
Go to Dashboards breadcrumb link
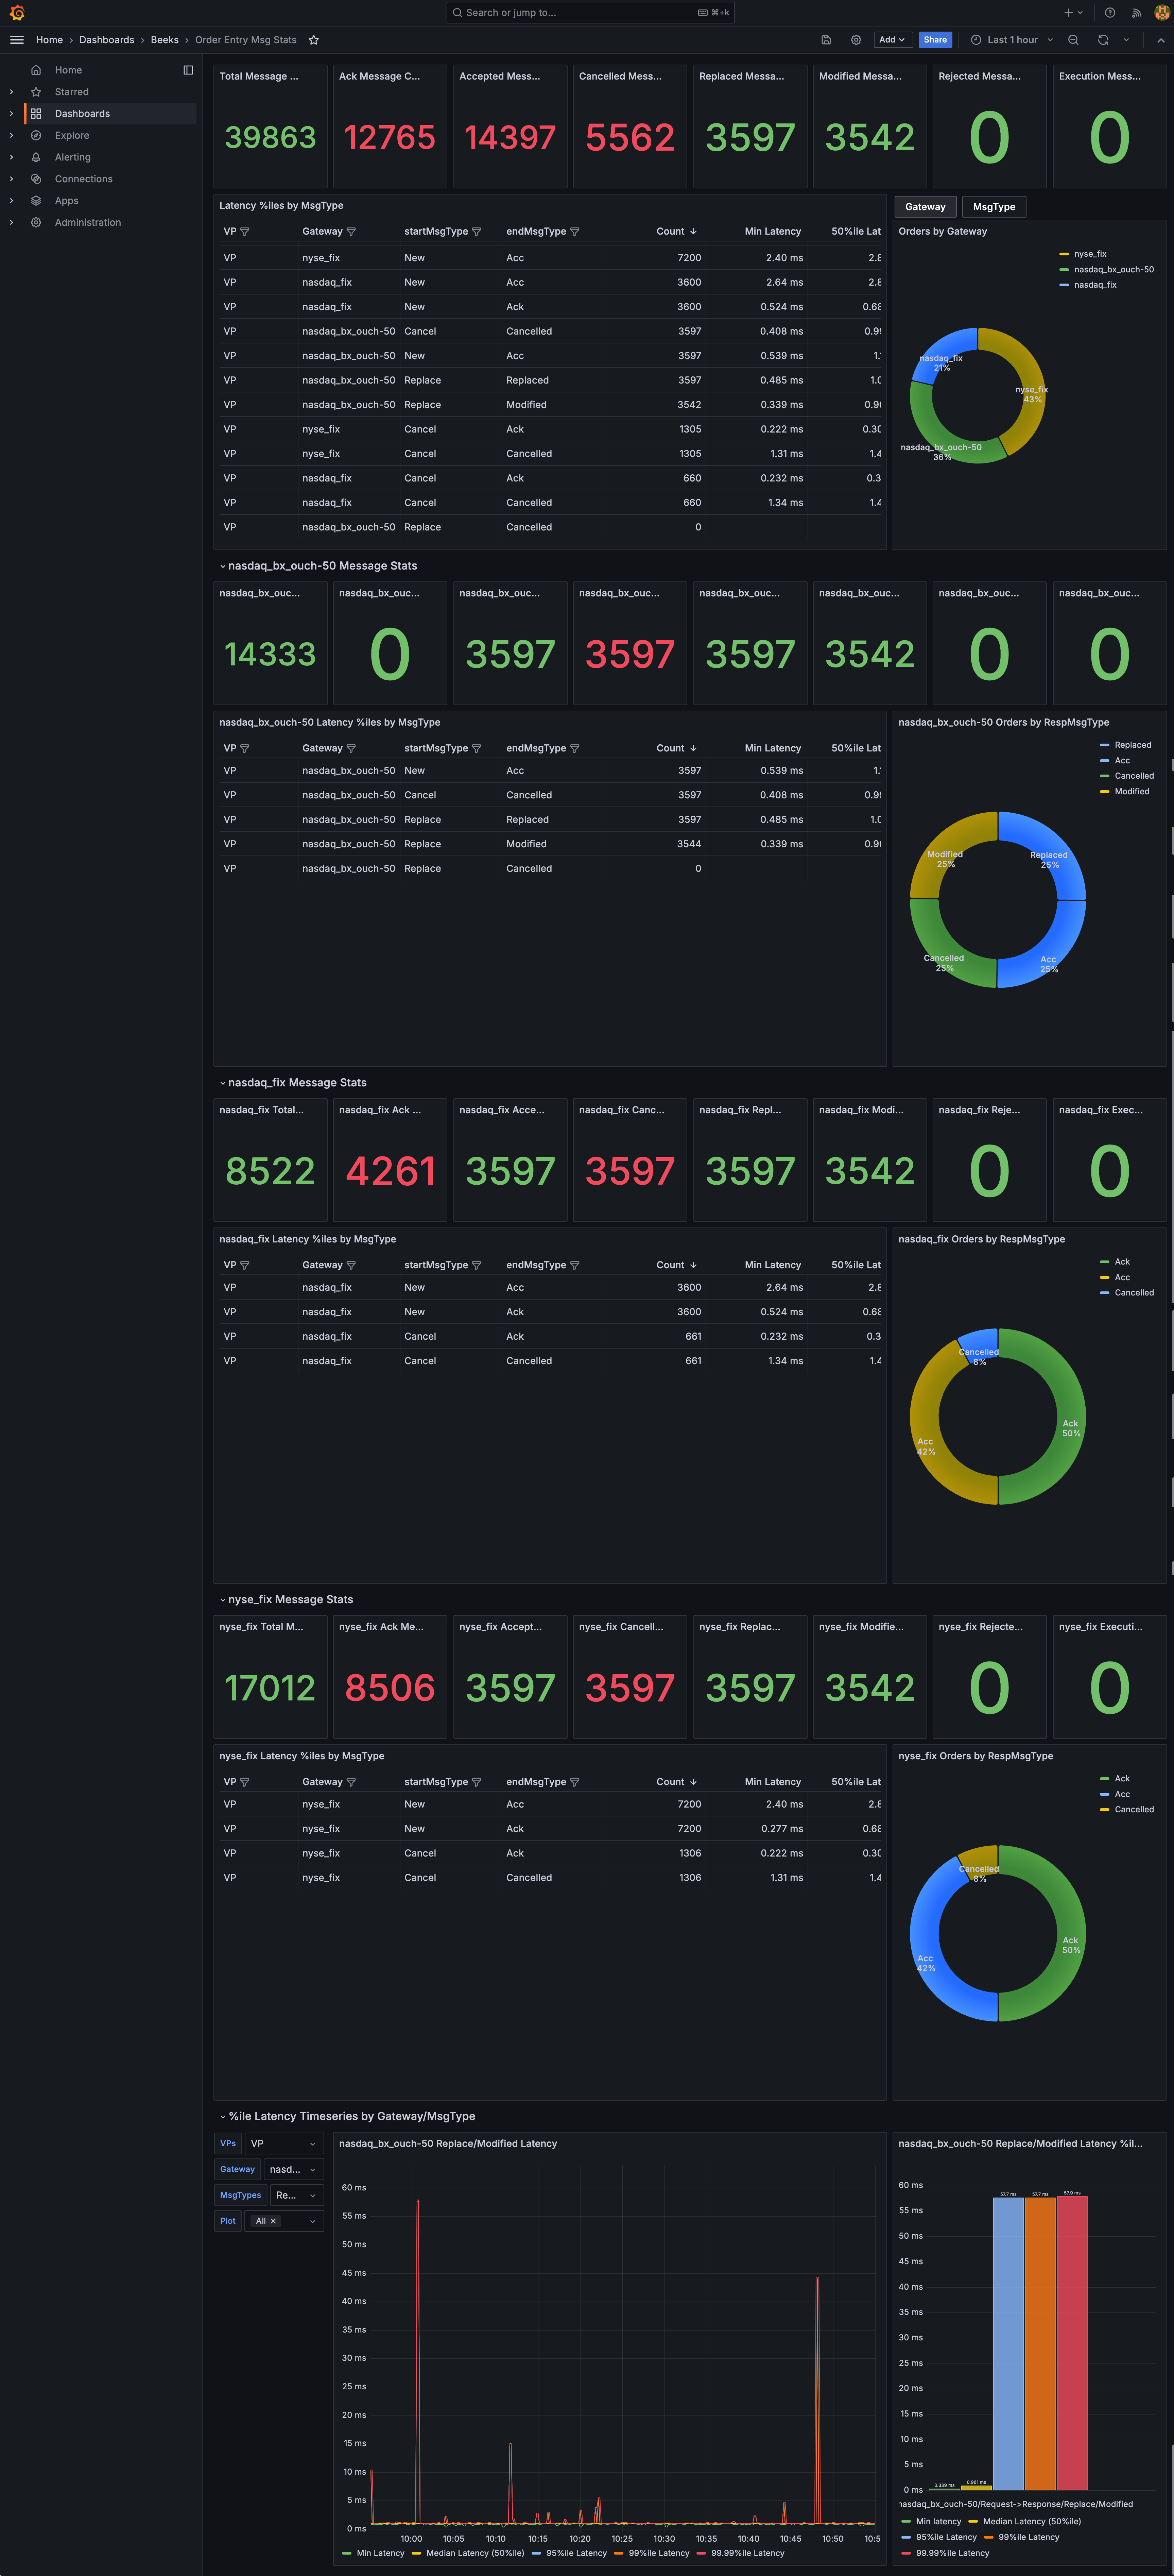click(x=107, y=40)
